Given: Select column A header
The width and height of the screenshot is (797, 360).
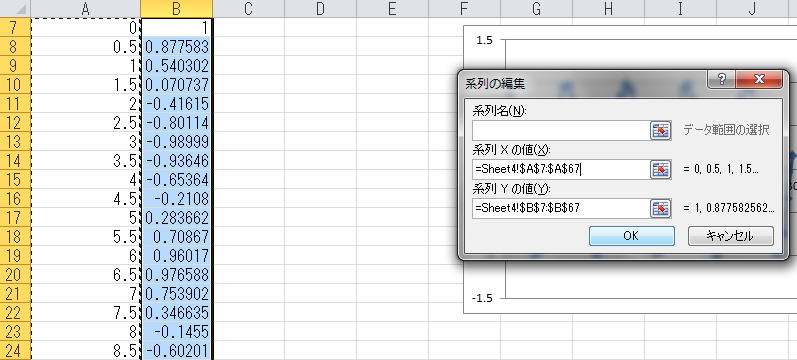Looking at the screenshot, I should (85, 9).
